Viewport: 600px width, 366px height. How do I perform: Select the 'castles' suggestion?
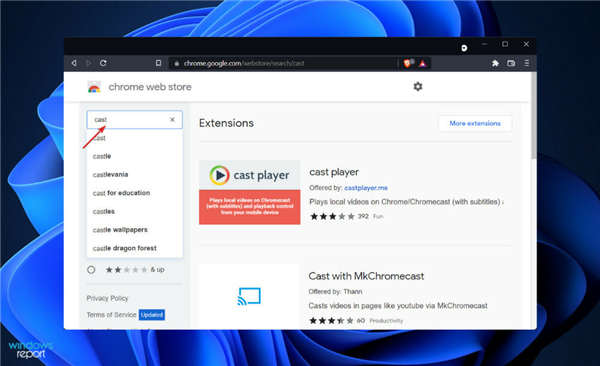pyautogui.click(x=134, y=211)
